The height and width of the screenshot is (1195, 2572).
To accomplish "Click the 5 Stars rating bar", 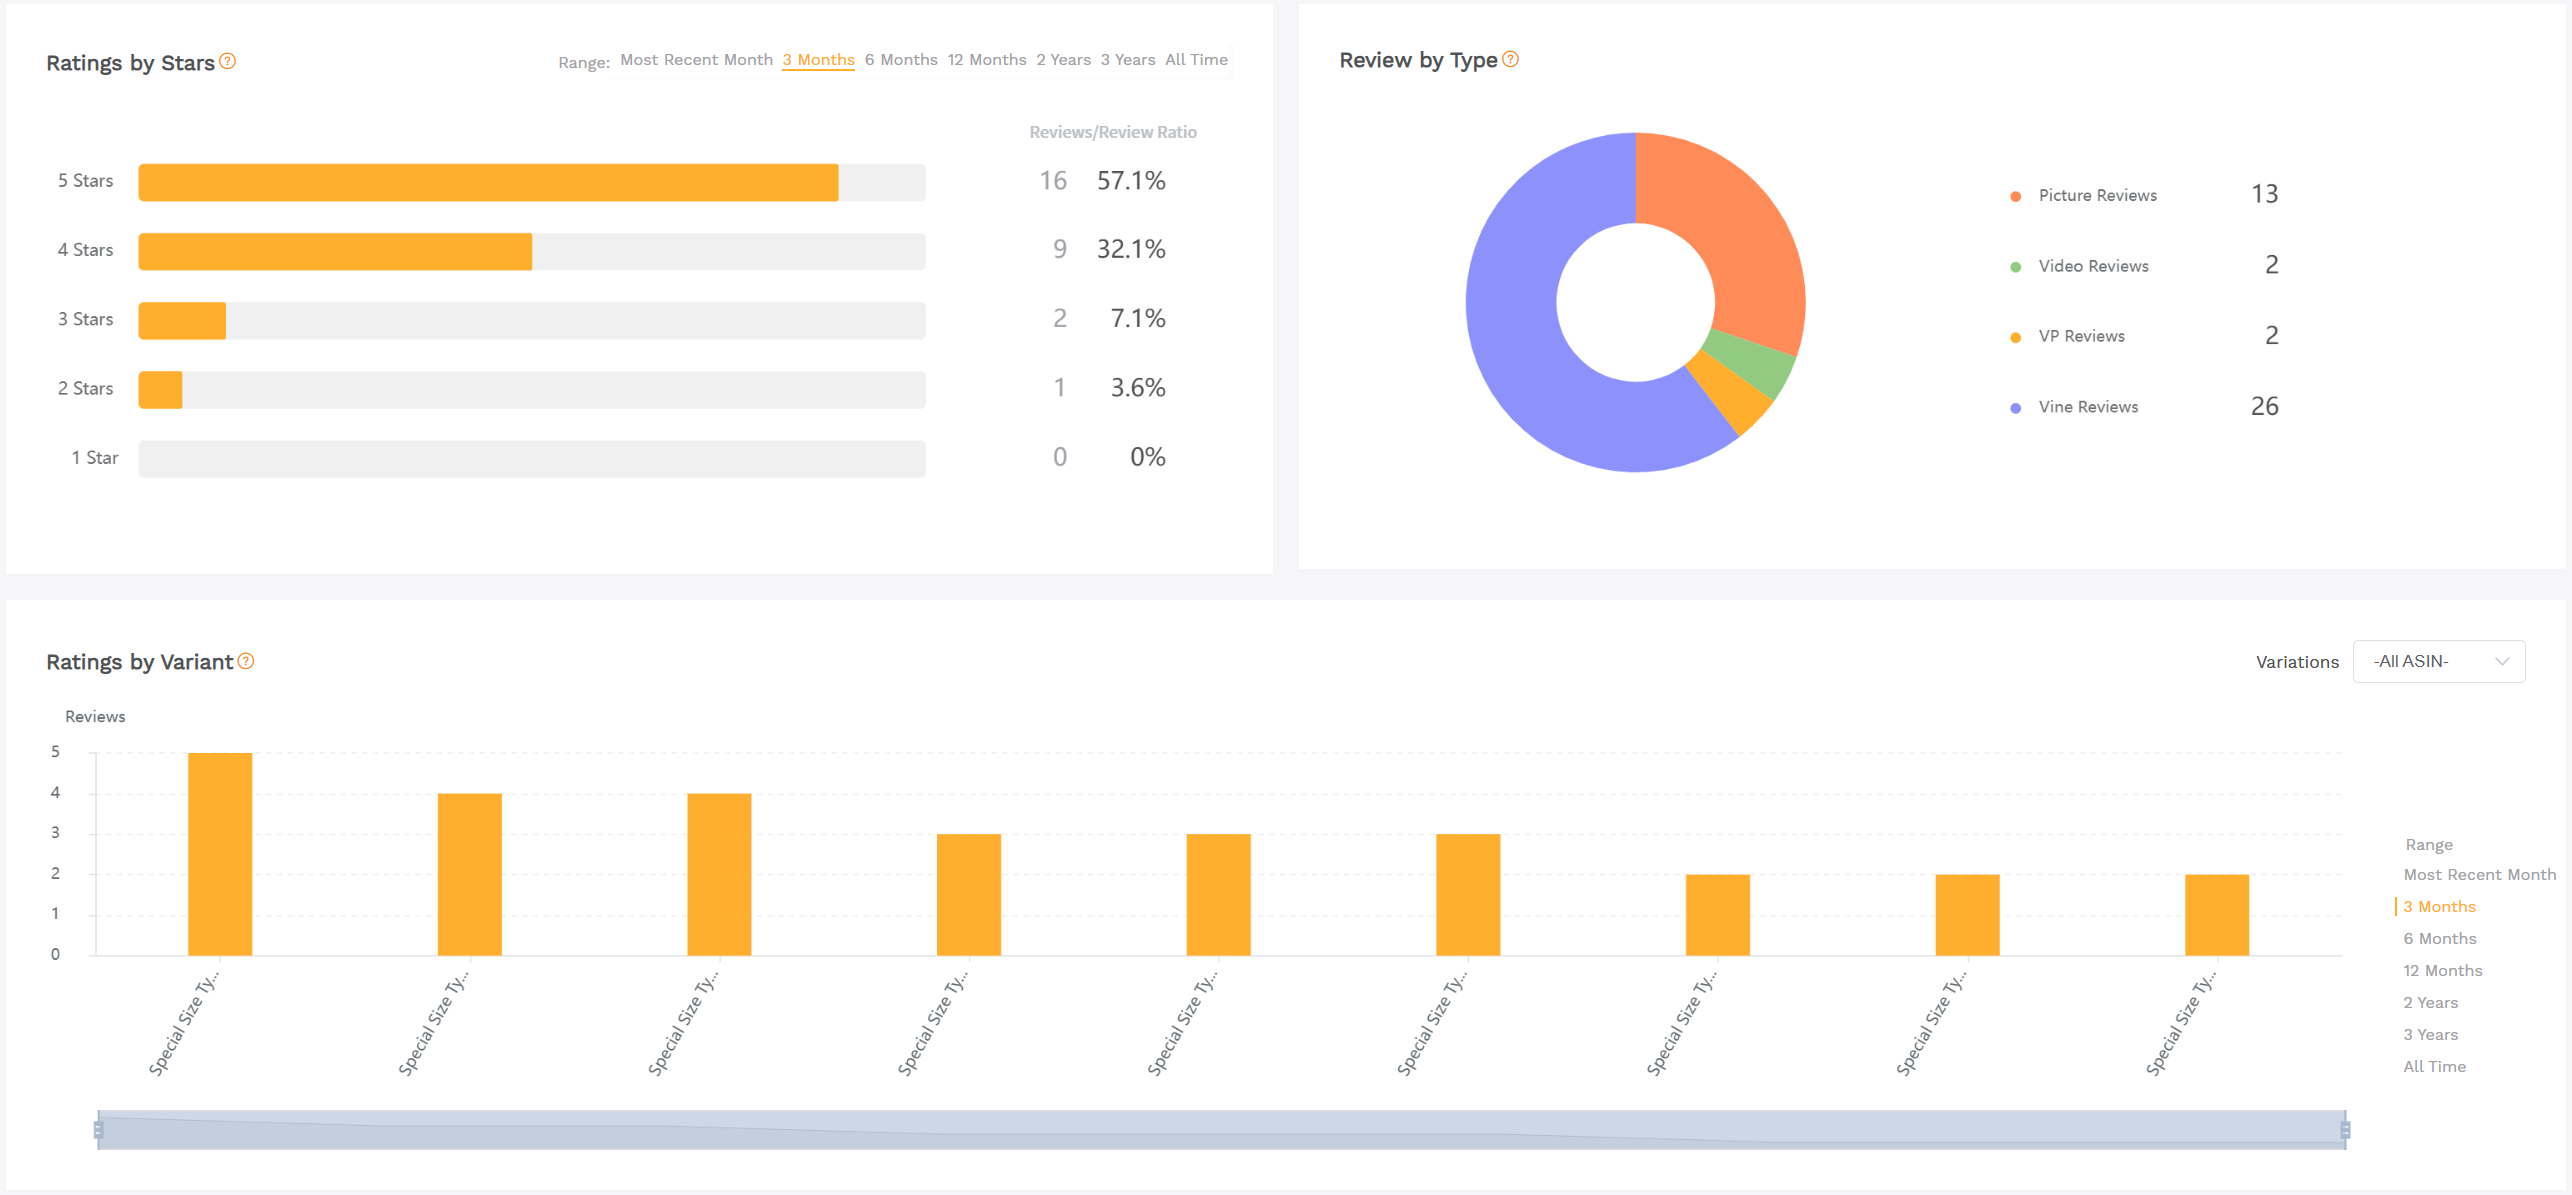I will tap(488, 182).
